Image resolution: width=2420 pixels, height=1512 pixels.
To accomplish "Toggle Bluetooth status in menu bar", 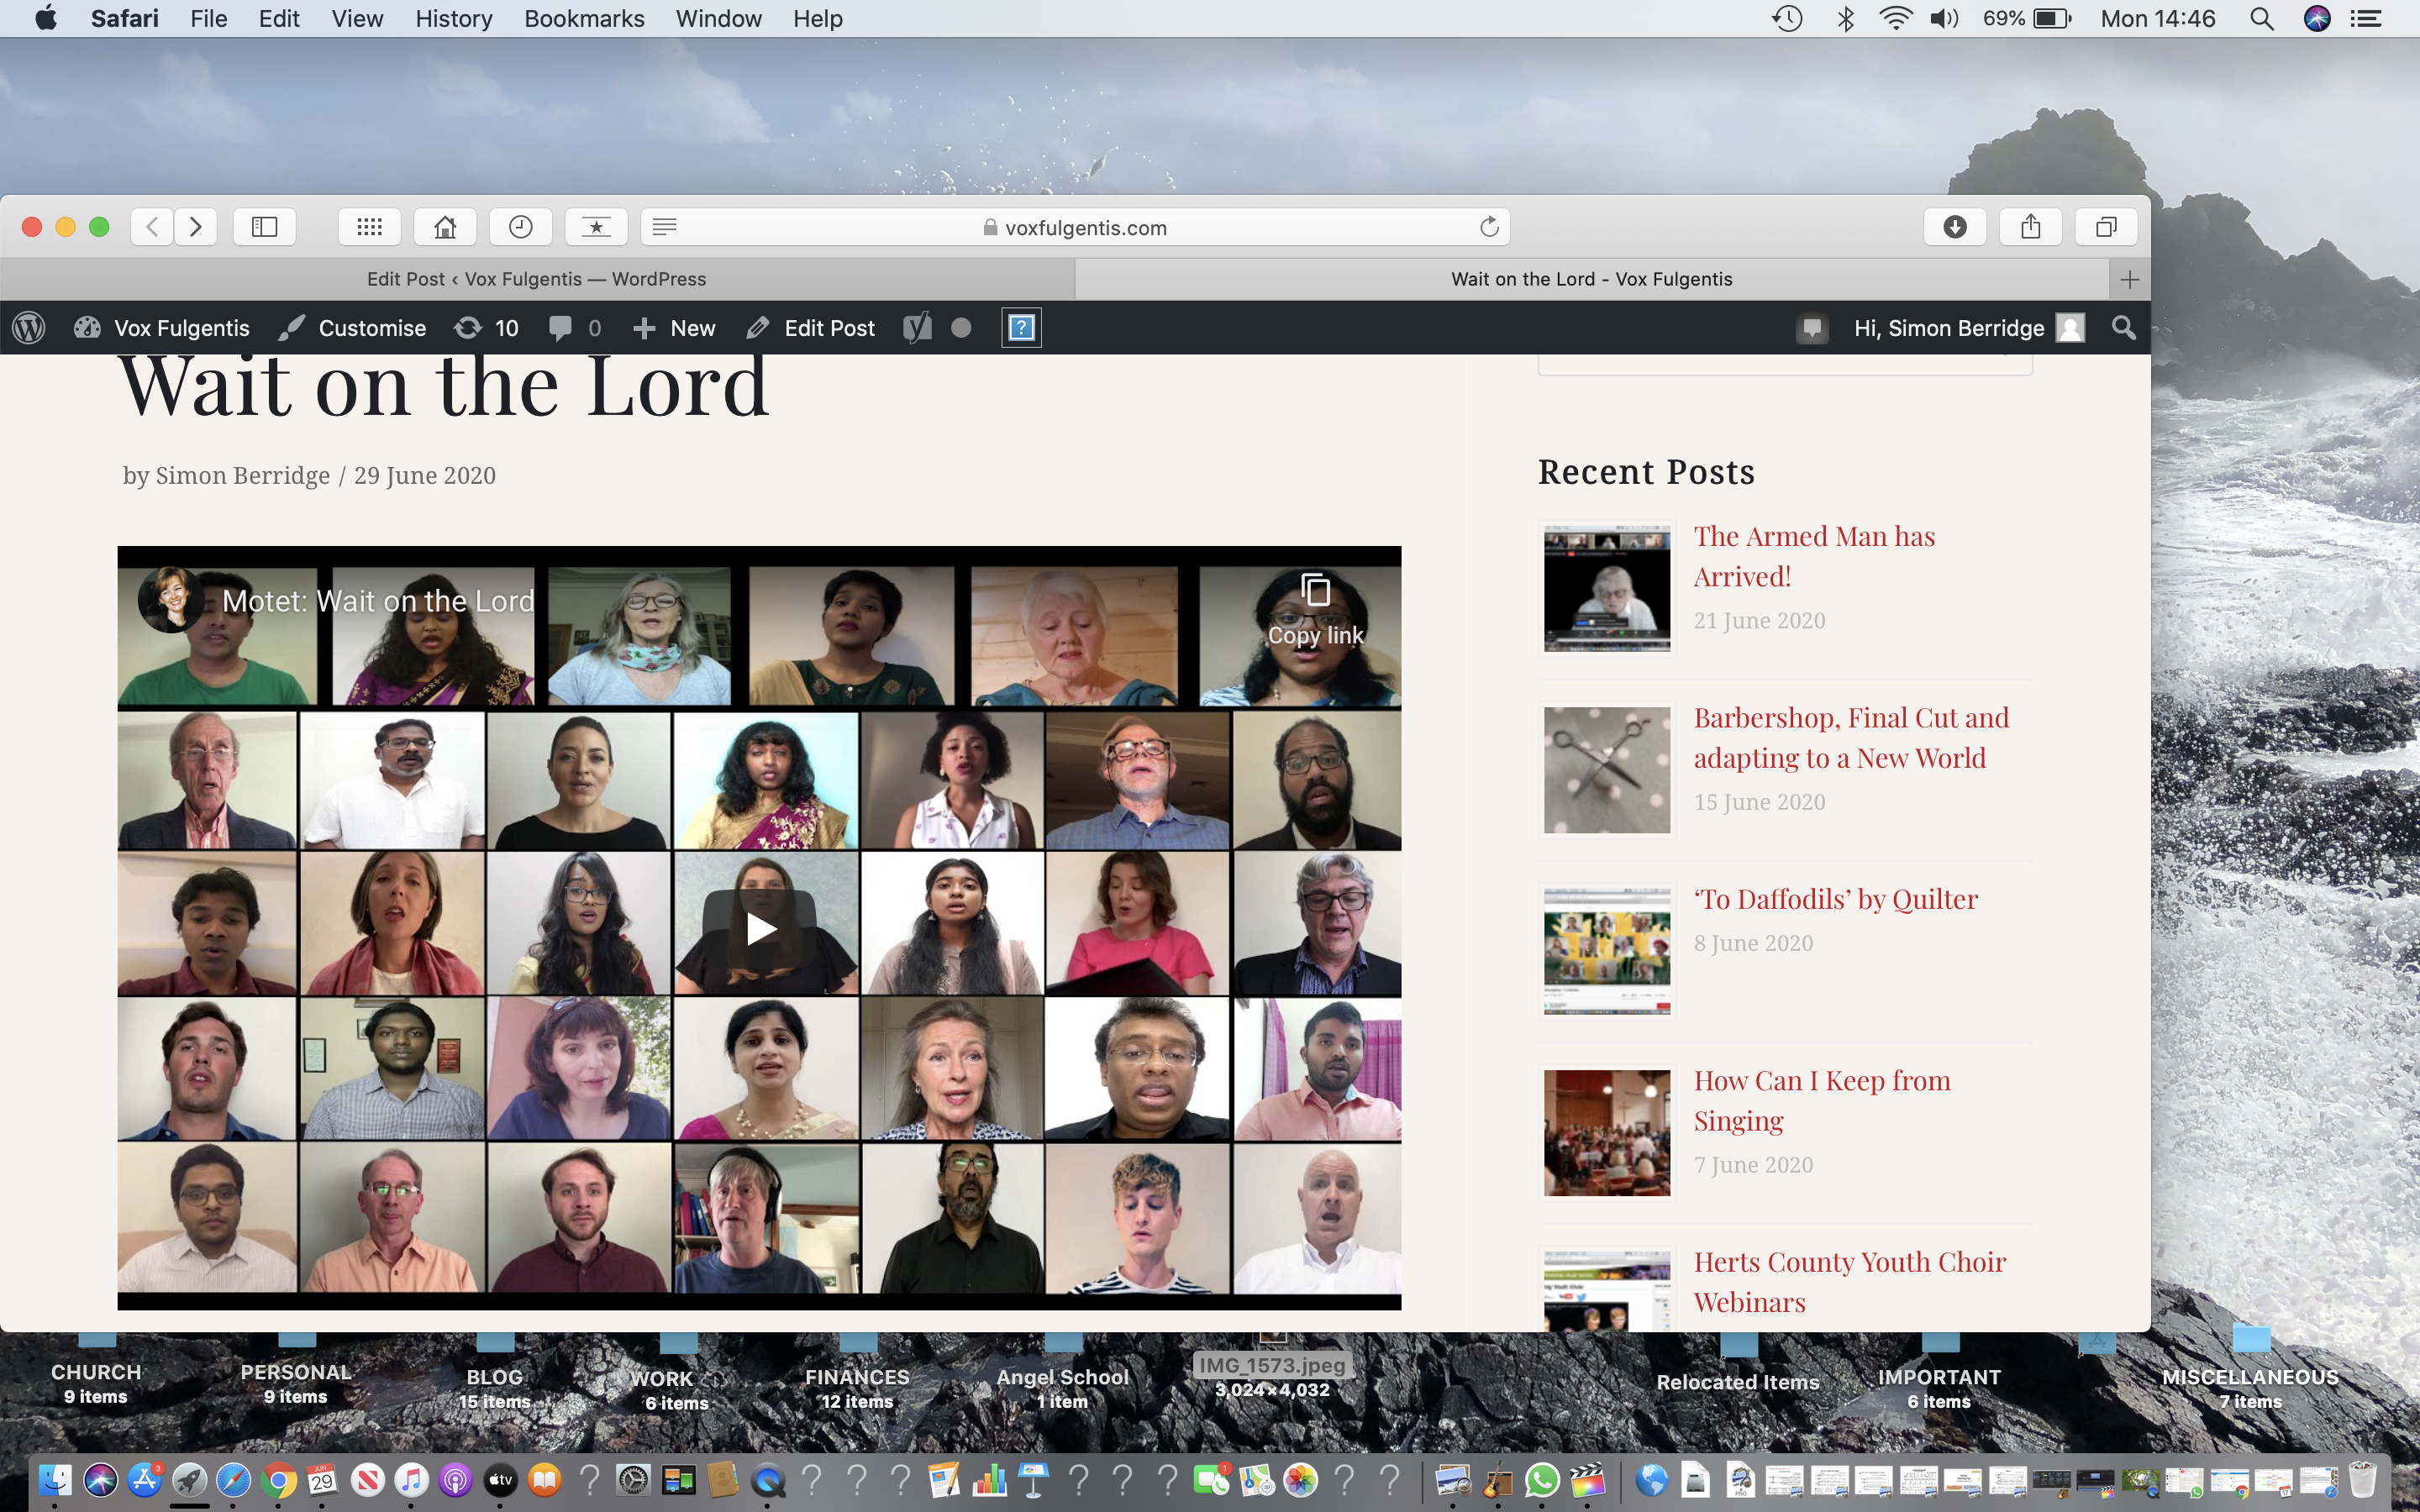I will click(1844, 19).
